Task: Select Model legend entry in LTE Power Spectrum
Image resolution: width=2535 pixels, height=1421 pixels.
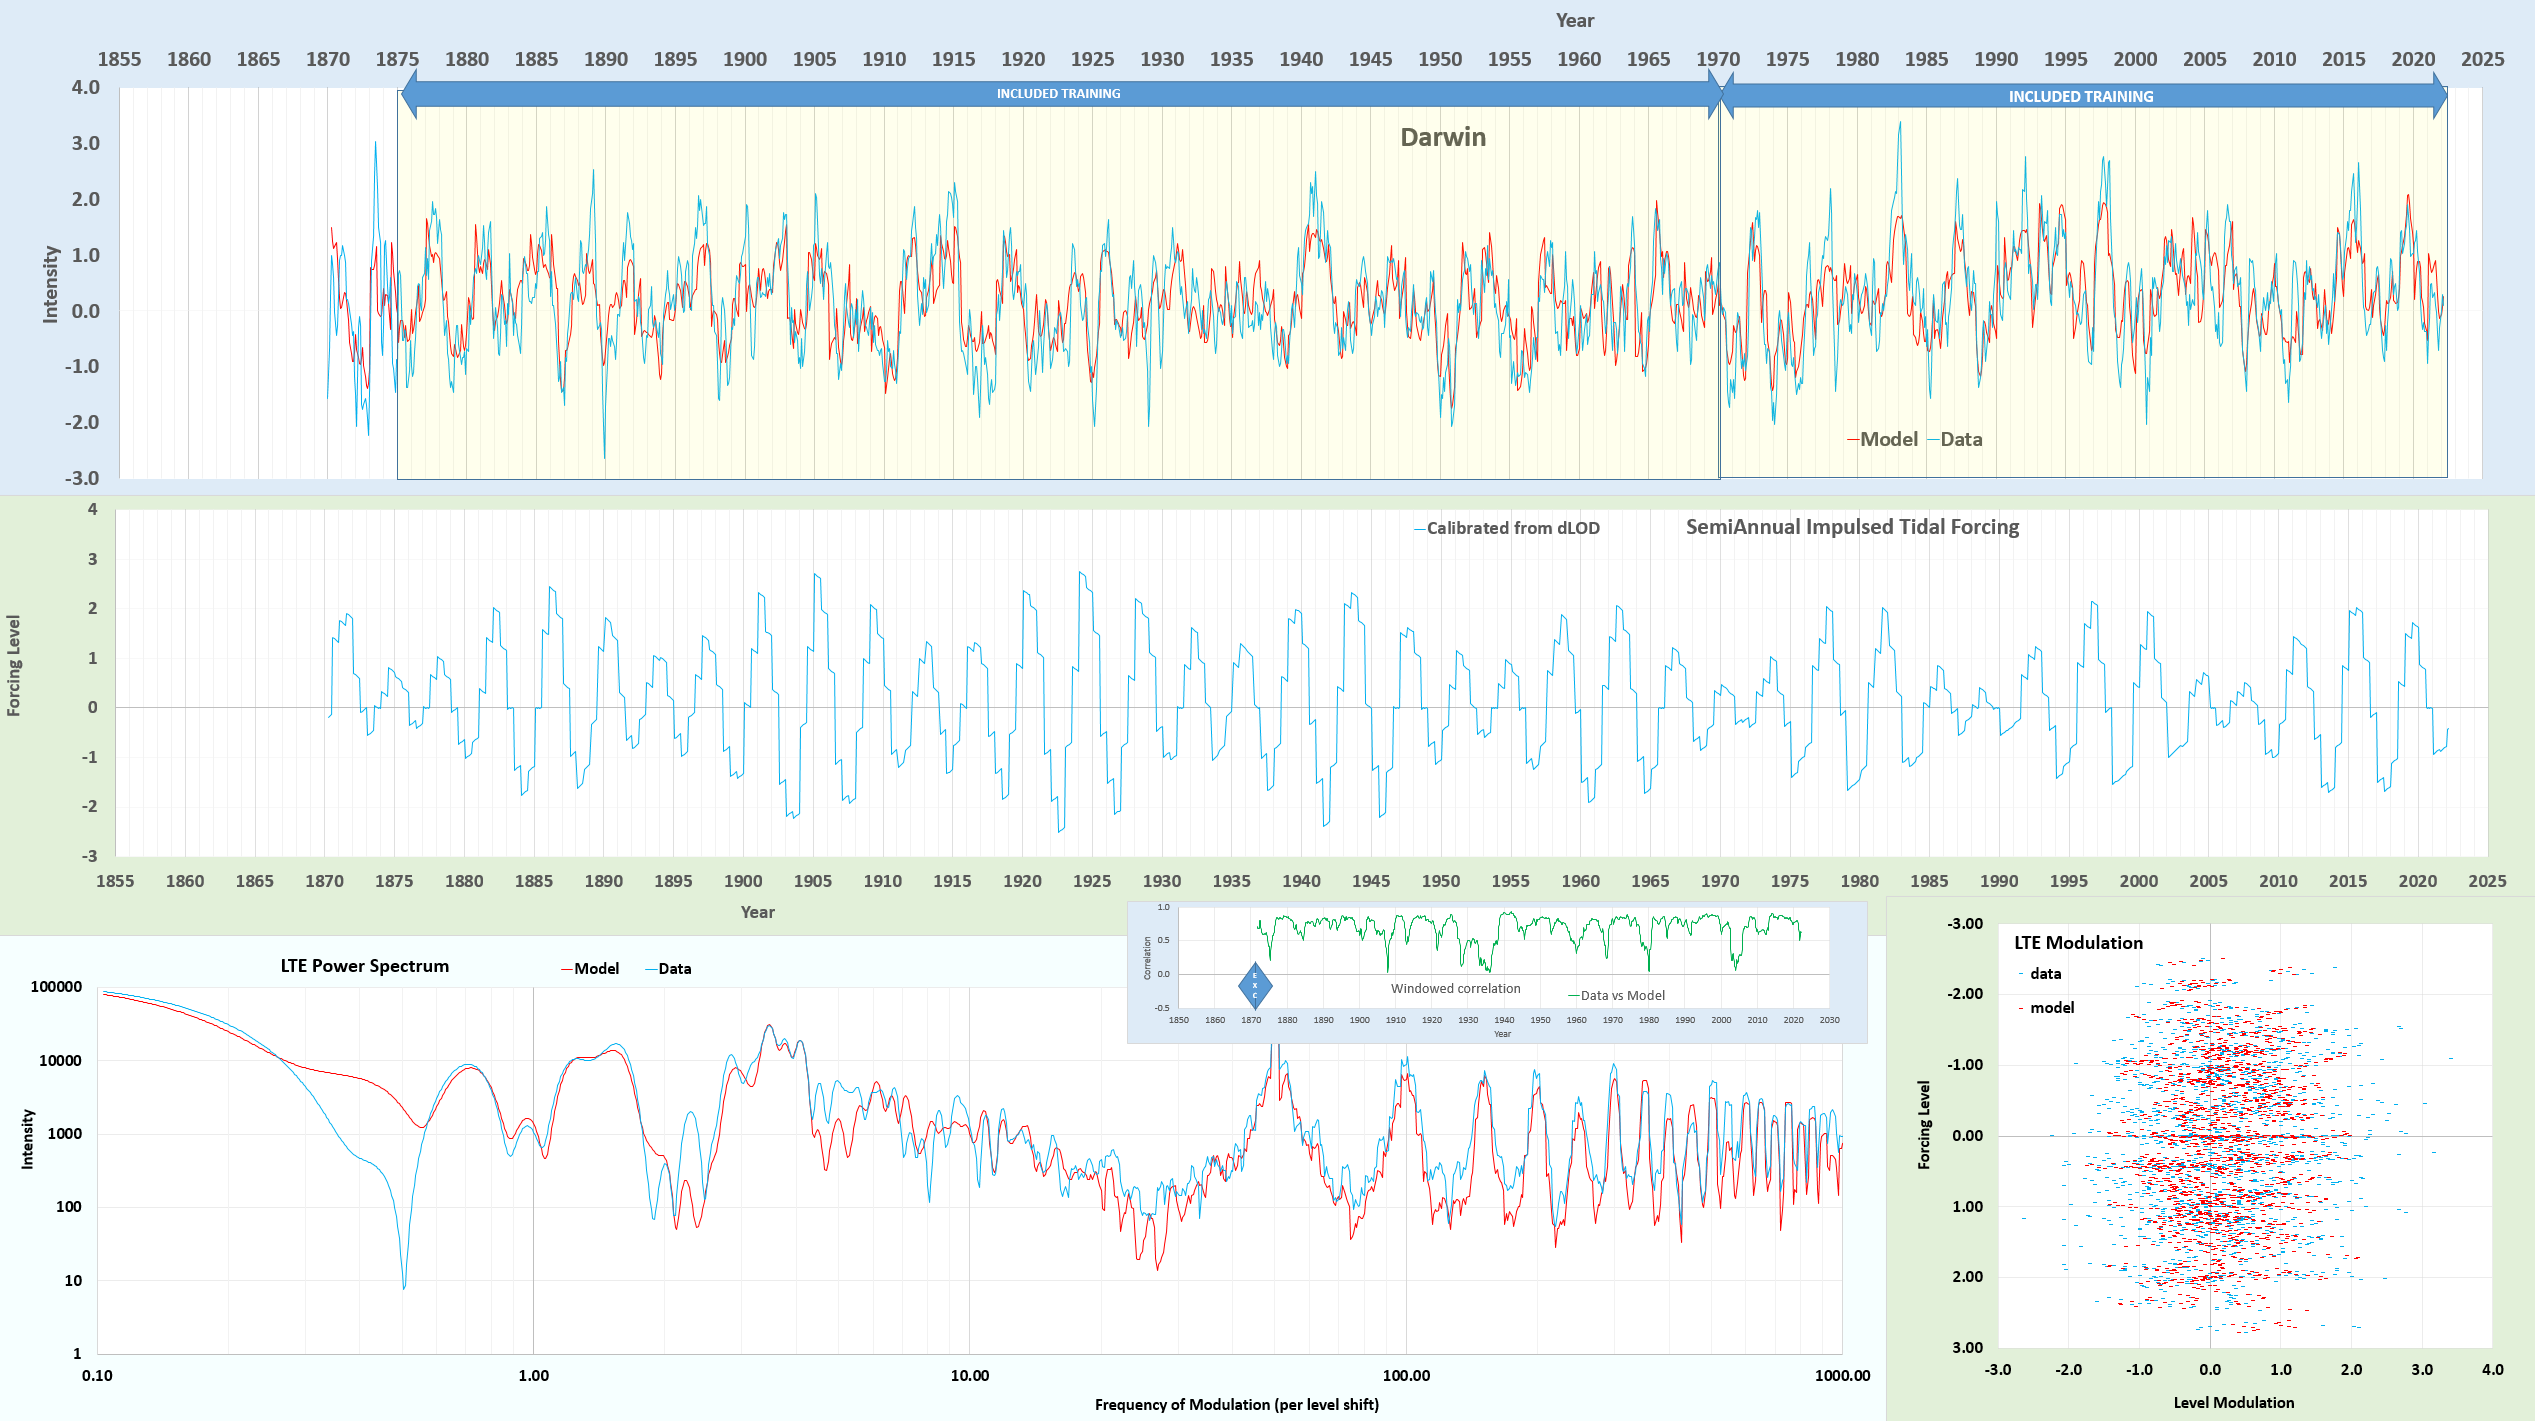Action: click(590, 968)
